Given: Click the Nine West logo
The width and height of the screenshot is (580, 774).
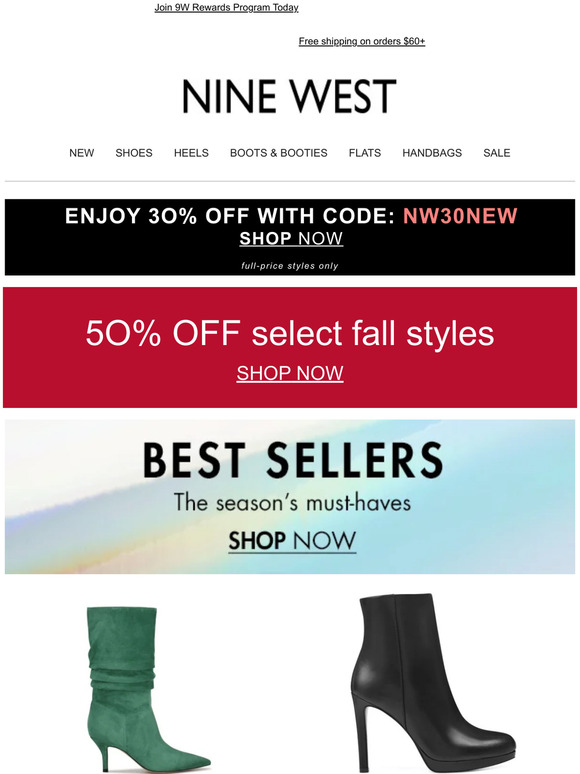Looking at the screenshot, I should [289, 96].
